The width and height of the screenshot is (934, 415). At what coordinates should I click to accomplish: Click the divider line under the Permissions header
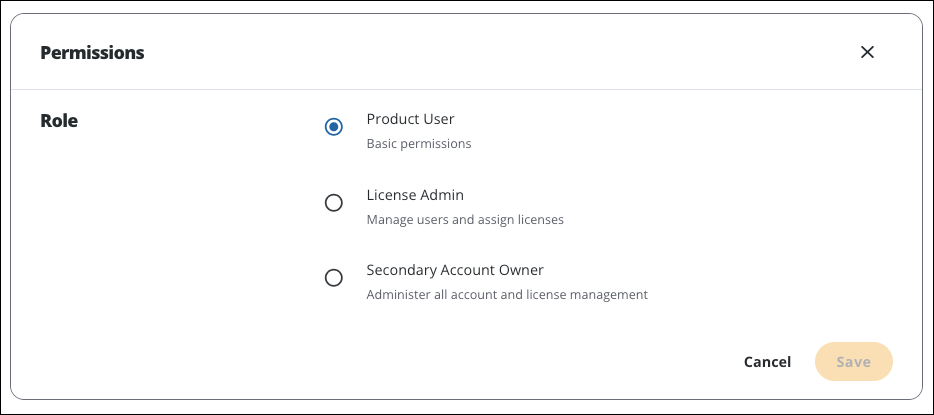click(x=466, y=90)
